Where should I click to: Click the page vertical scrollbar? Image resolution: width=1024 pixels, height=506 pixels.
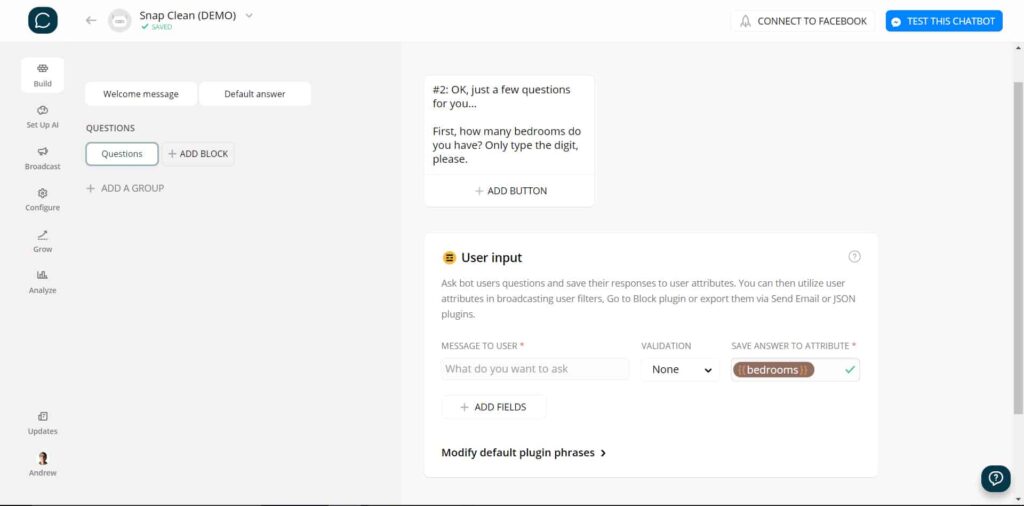1018,250
